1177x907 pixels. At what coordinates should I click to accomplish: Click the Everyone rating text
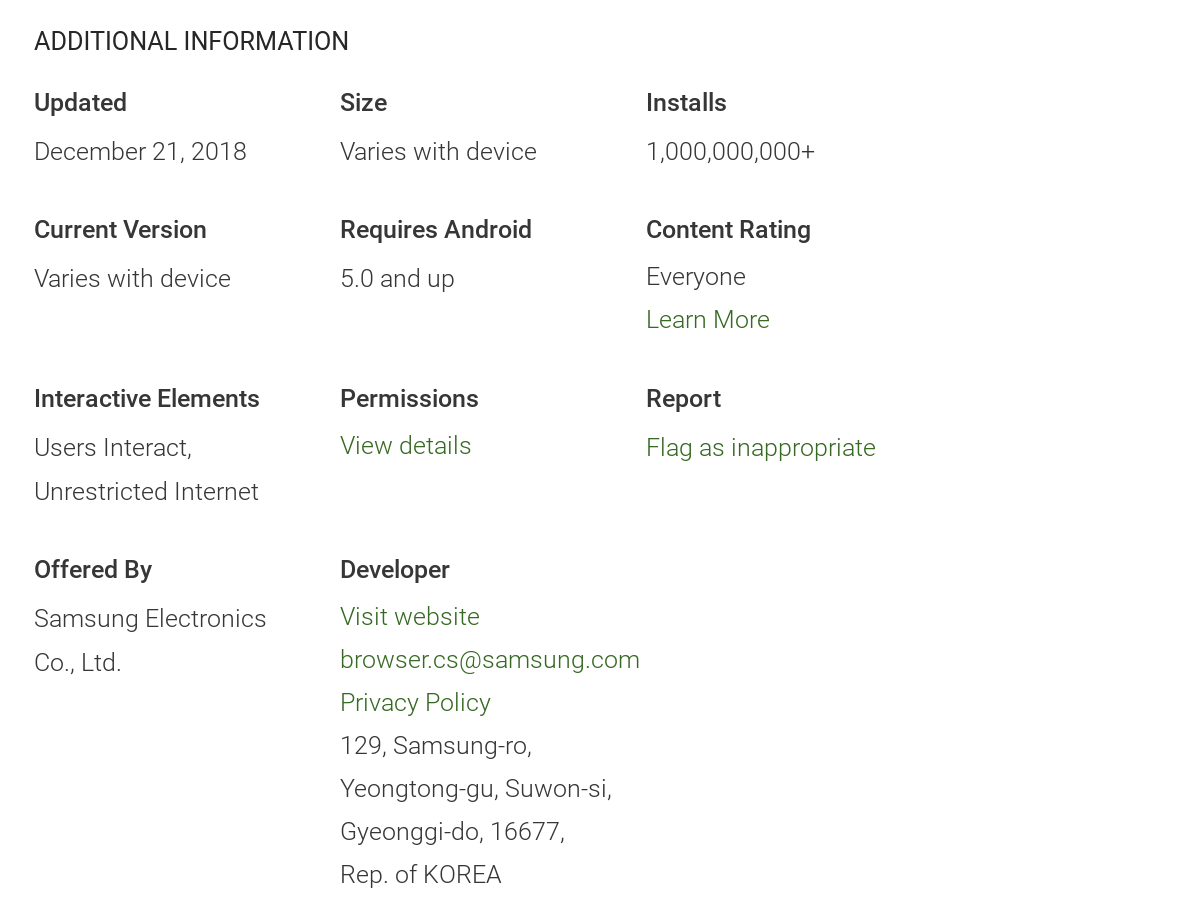click(x=695, y=277)
